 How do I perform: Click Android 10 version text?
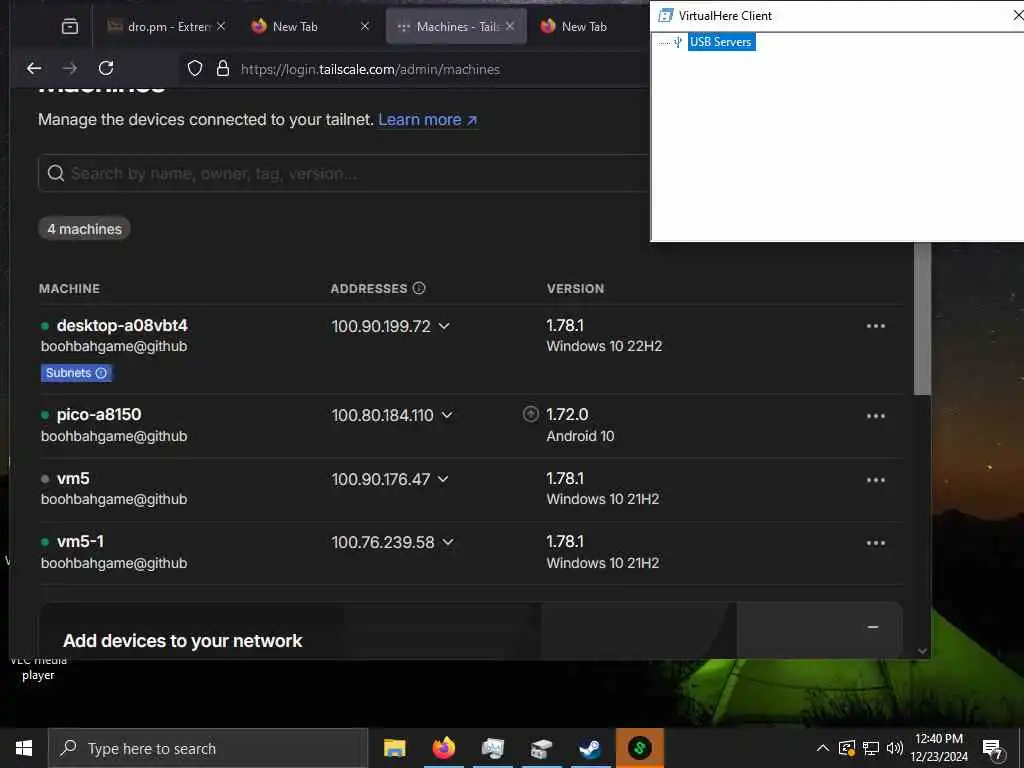[580, 436]
